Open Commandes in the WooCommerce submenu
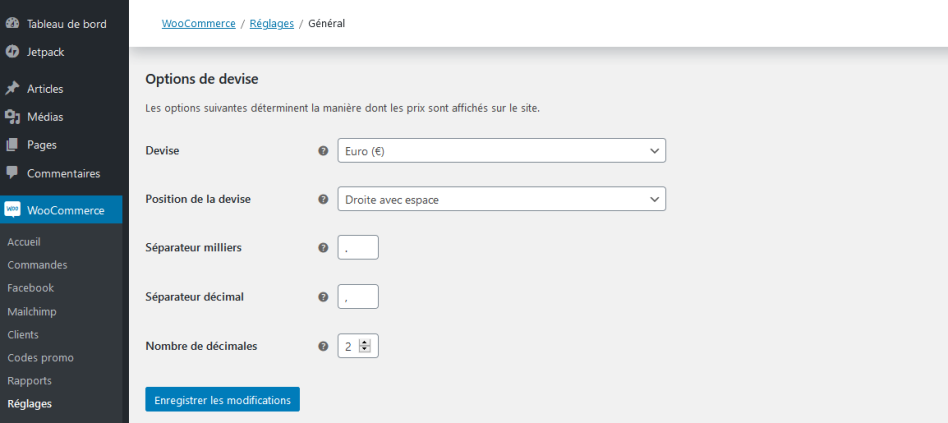This screenshot has width=948, height=423. [37, 265]
